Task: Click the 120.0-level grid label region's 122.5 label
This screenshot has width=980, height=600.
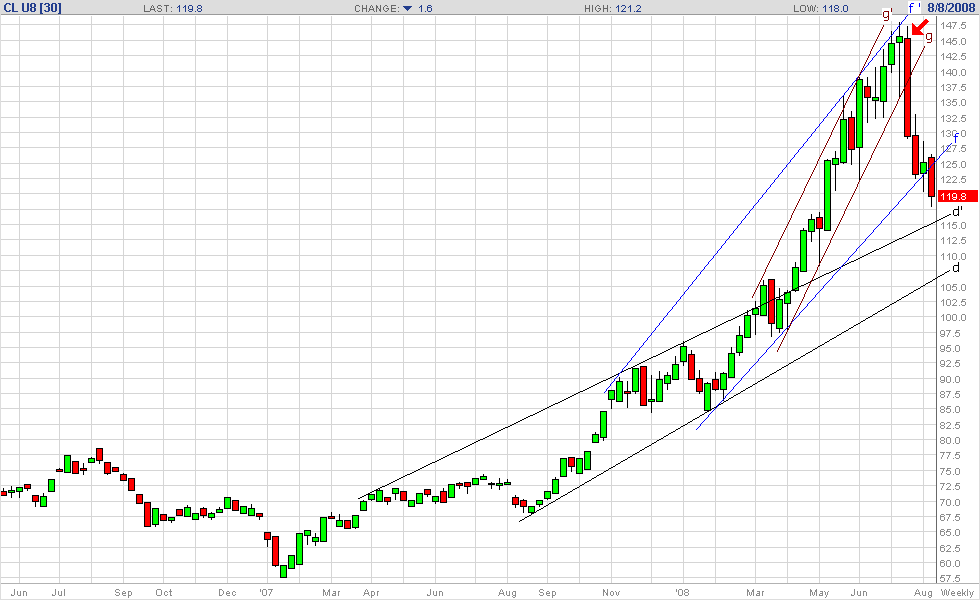Action: click(x=954, y=180)
